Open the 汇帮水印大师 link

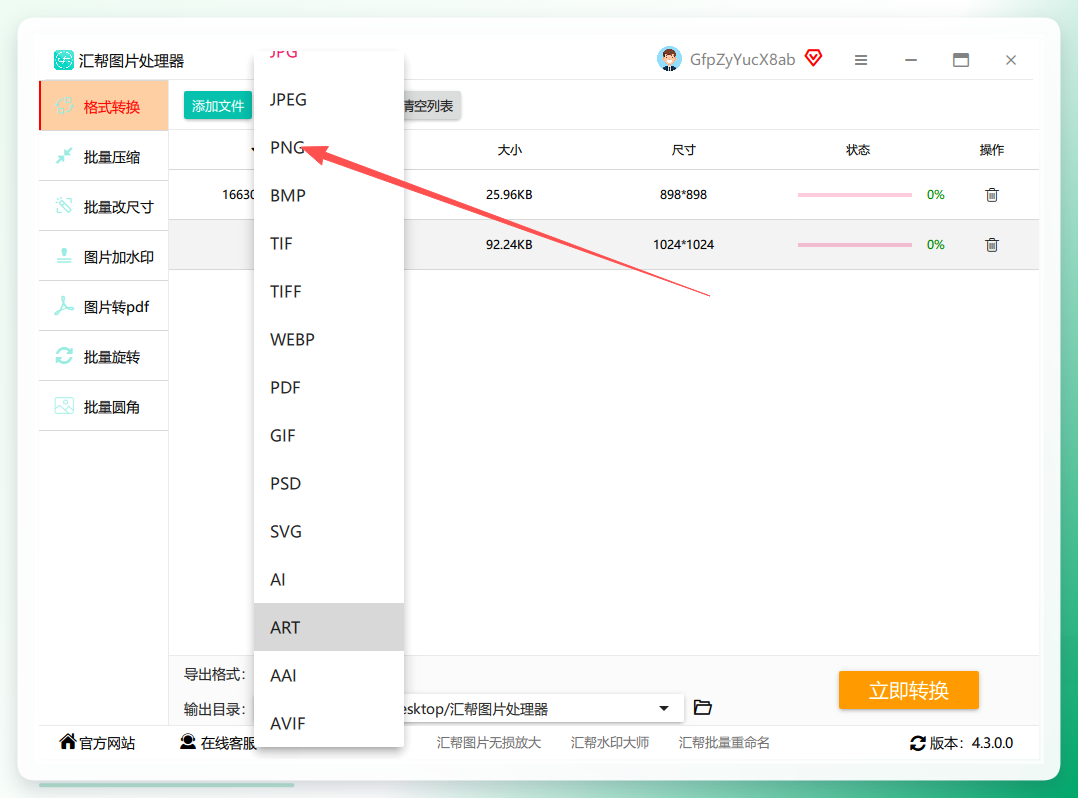pyautogui.click(x=610, y=743)
